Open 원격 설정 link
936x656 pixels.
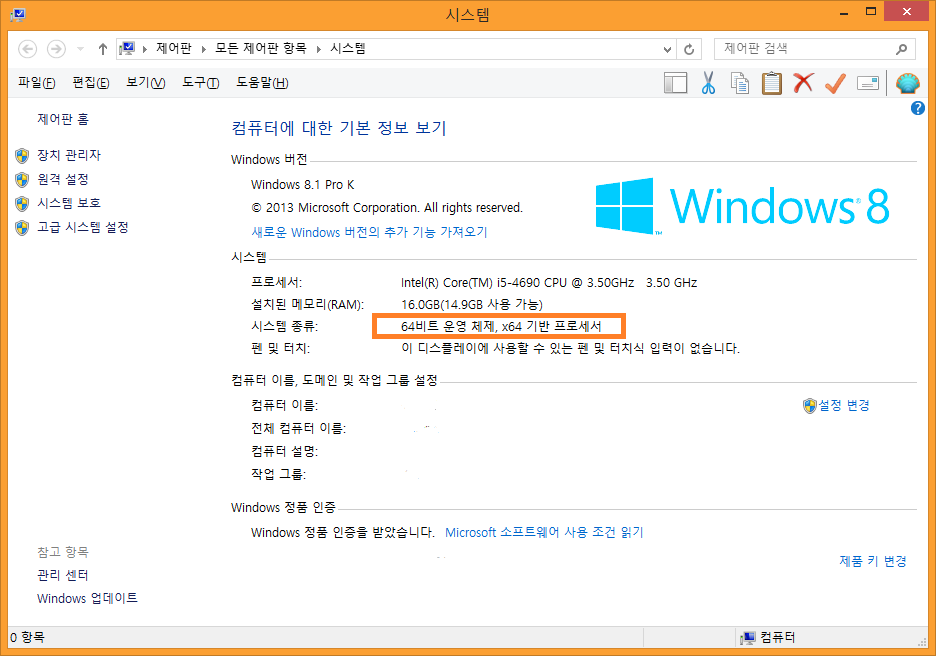[63, 179]
